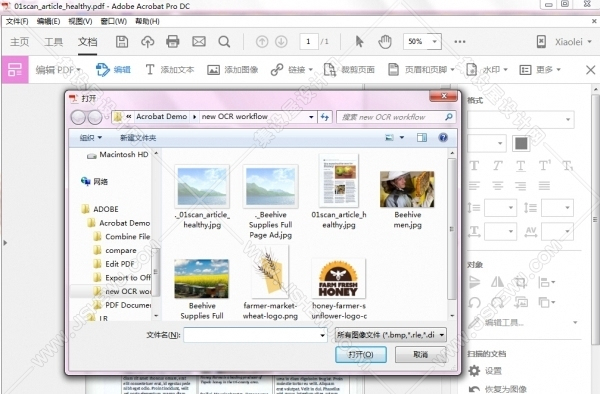Click the gray text color swatch

521,143
